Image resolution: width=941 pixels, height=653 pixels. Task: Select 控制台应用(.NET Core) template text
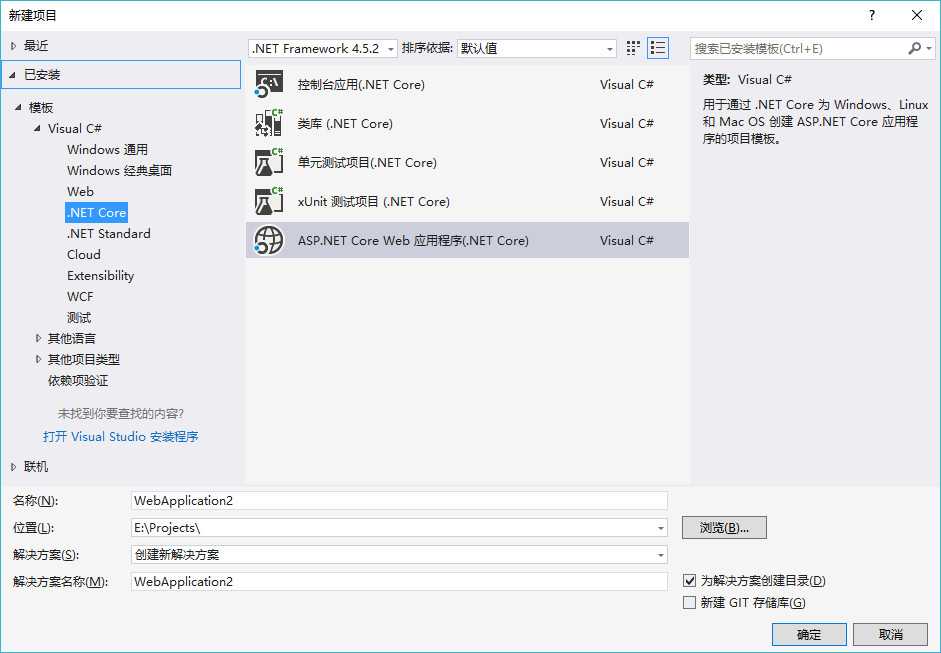point(361,85)
